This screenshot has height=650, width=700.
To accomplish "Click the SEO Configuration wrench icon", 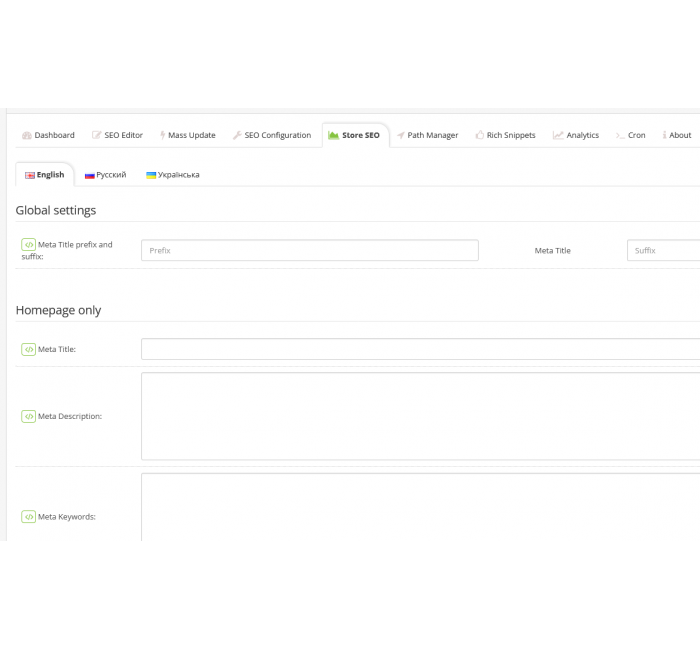I will tap(237, 135).
